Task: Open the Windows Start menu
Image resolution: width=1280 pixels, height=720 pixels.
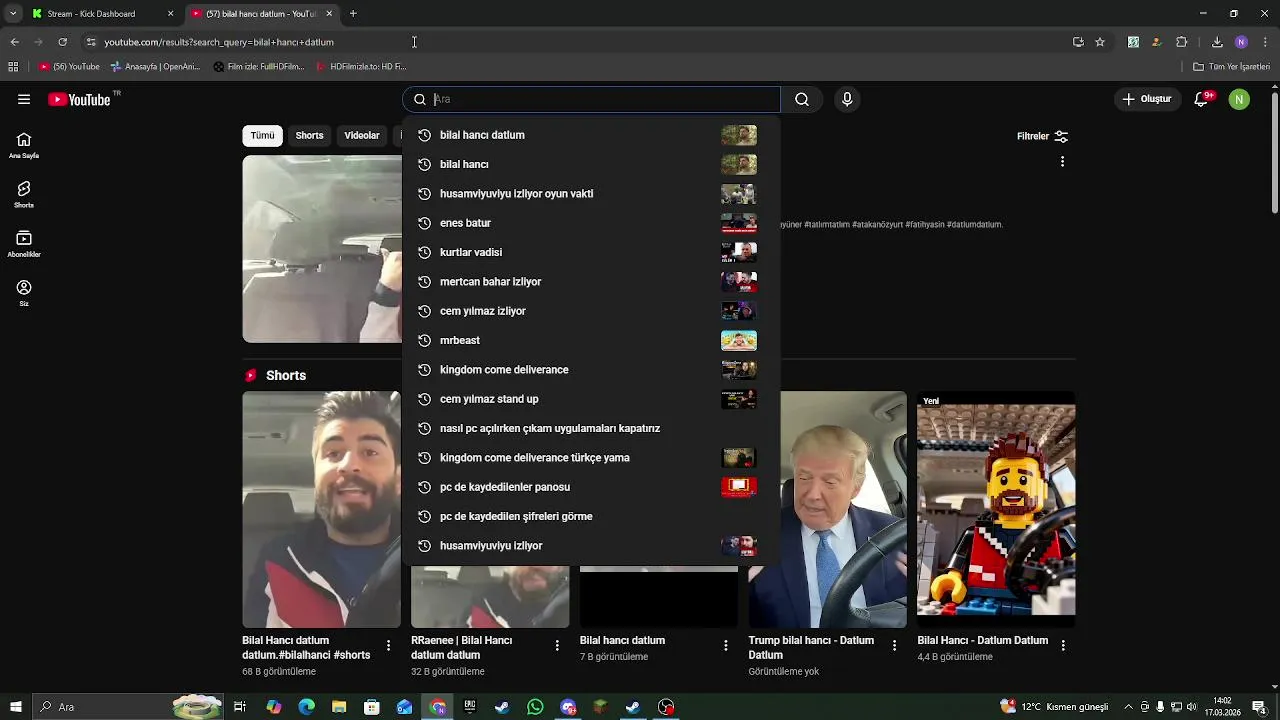Action: tap(15, 707)
